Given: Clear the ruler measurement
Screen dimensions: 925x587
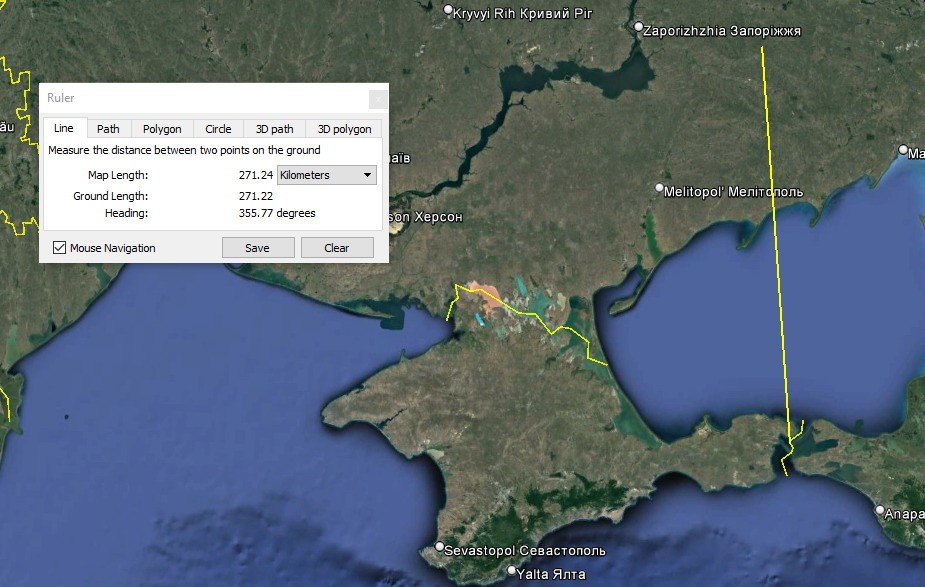Looking at the screenshot, I should click(337, 248).
